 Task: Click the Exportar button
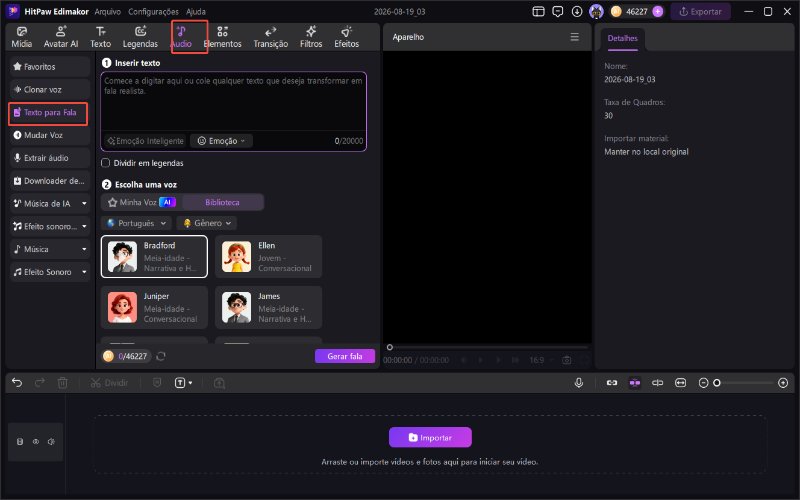(700, 11)
